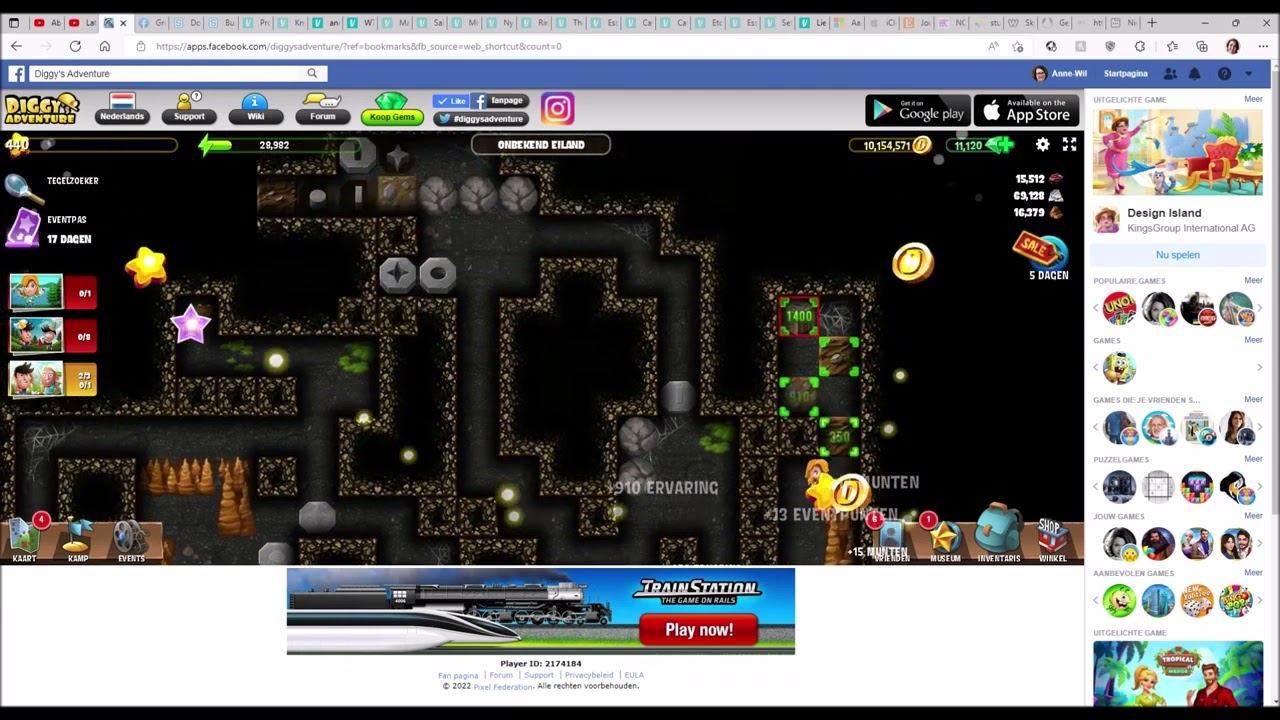Click Nu spelen for Design Island

click(1177, 255)
